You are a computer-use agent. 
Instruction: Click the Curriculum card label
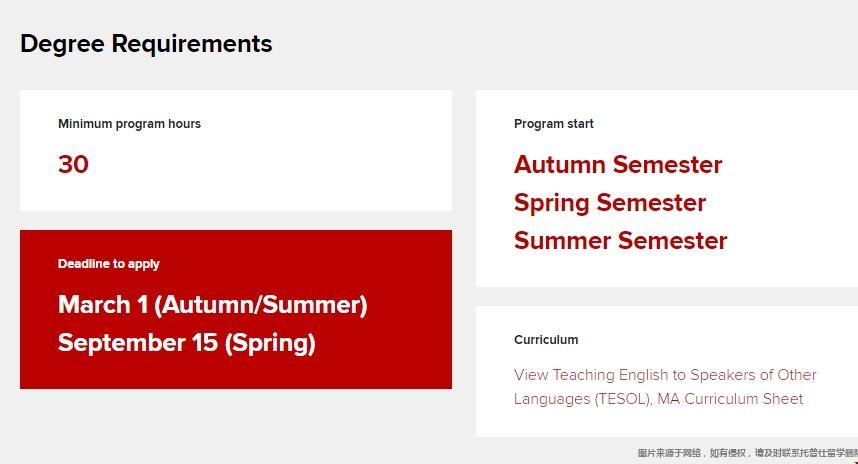tap(546, 340)
